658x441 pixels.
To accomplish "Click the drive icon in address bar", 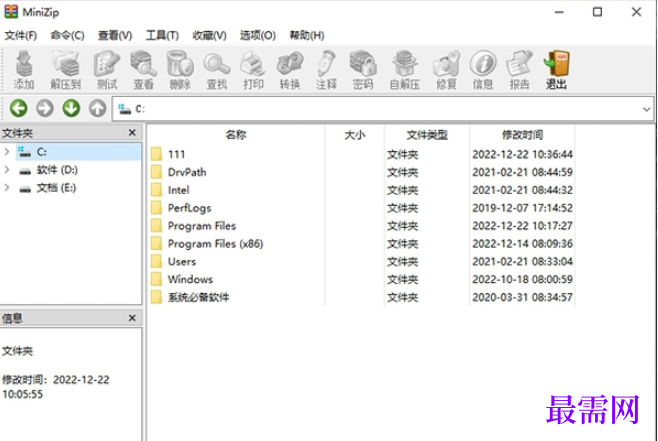I will [x=125, y=109].
